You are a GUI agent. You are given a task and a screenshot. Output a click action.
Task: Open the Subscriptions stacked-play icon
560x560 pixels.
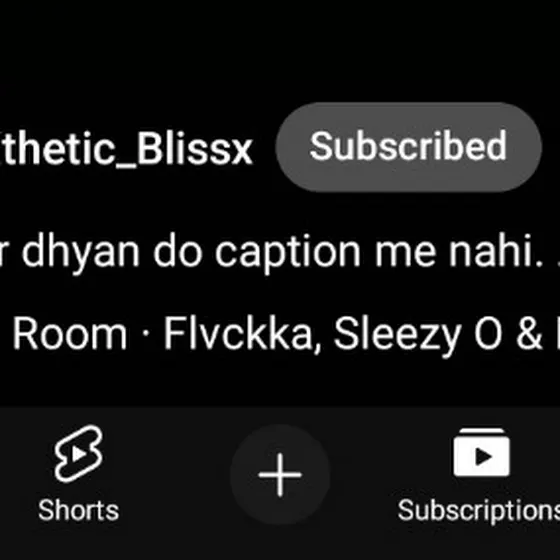coord(481,452)
